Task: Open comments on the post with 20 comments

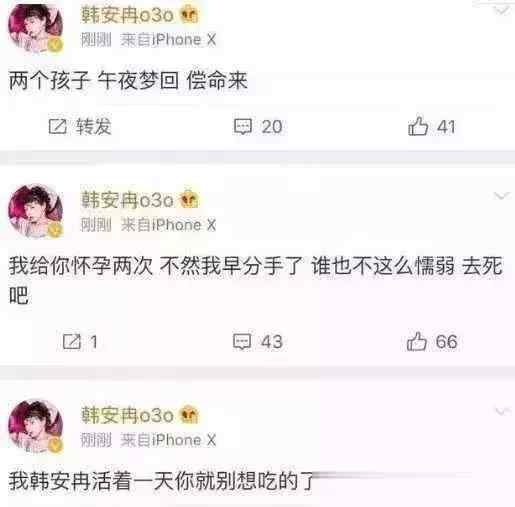Action: (243, 127)
